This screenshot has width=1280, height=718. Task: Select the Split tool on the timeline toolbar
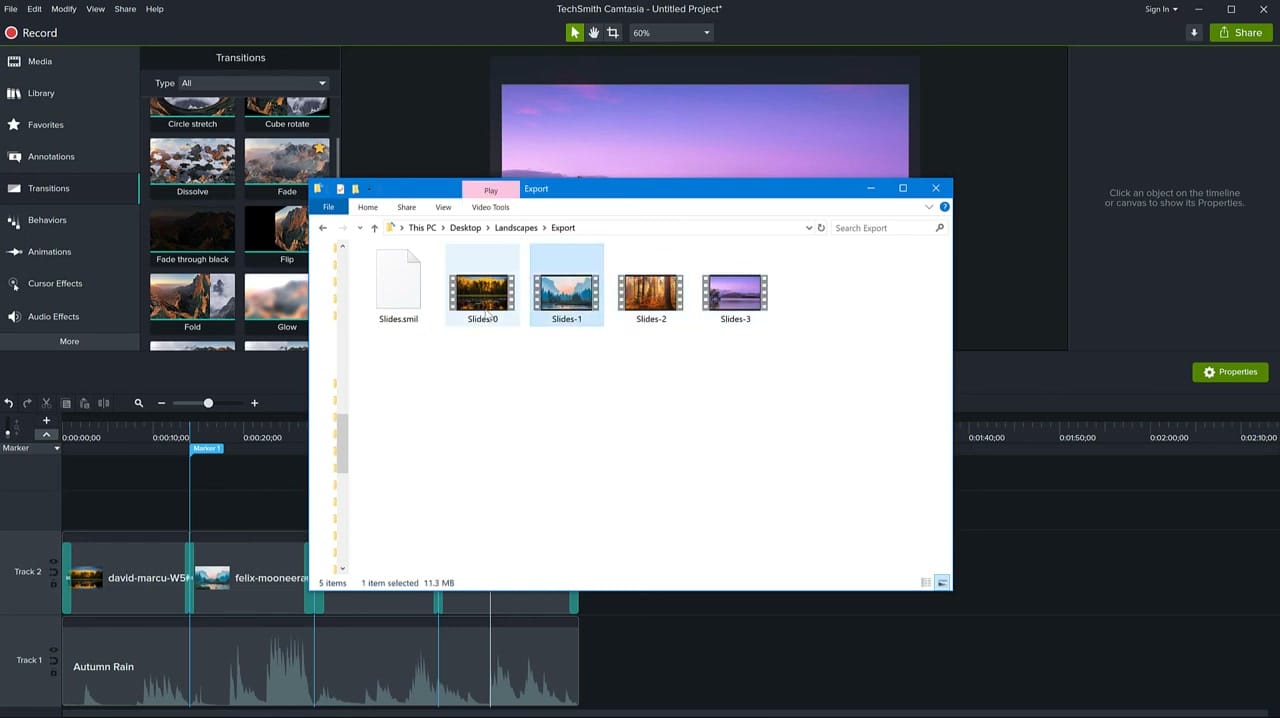click(103, 403)
